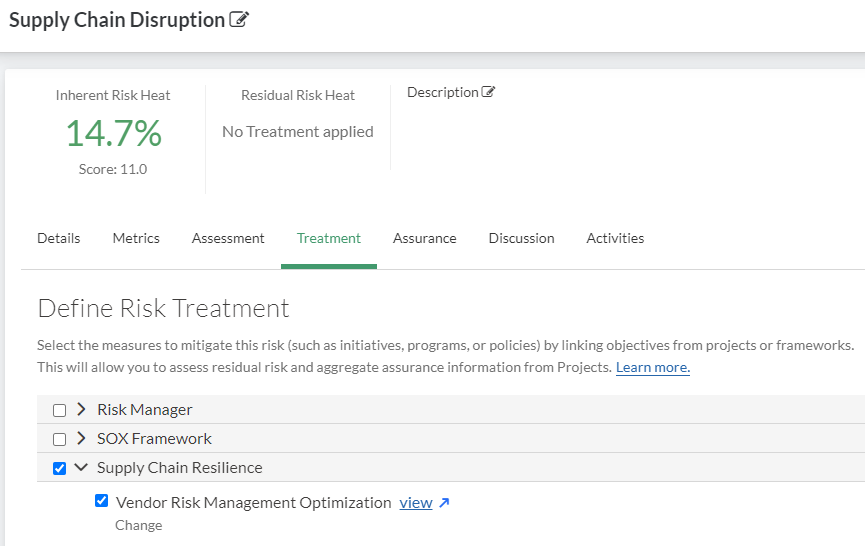Click the view link for Vendor Risk Management
This screenshot has width=865, height=546.
pyautogui.click(x=416, y=503)
